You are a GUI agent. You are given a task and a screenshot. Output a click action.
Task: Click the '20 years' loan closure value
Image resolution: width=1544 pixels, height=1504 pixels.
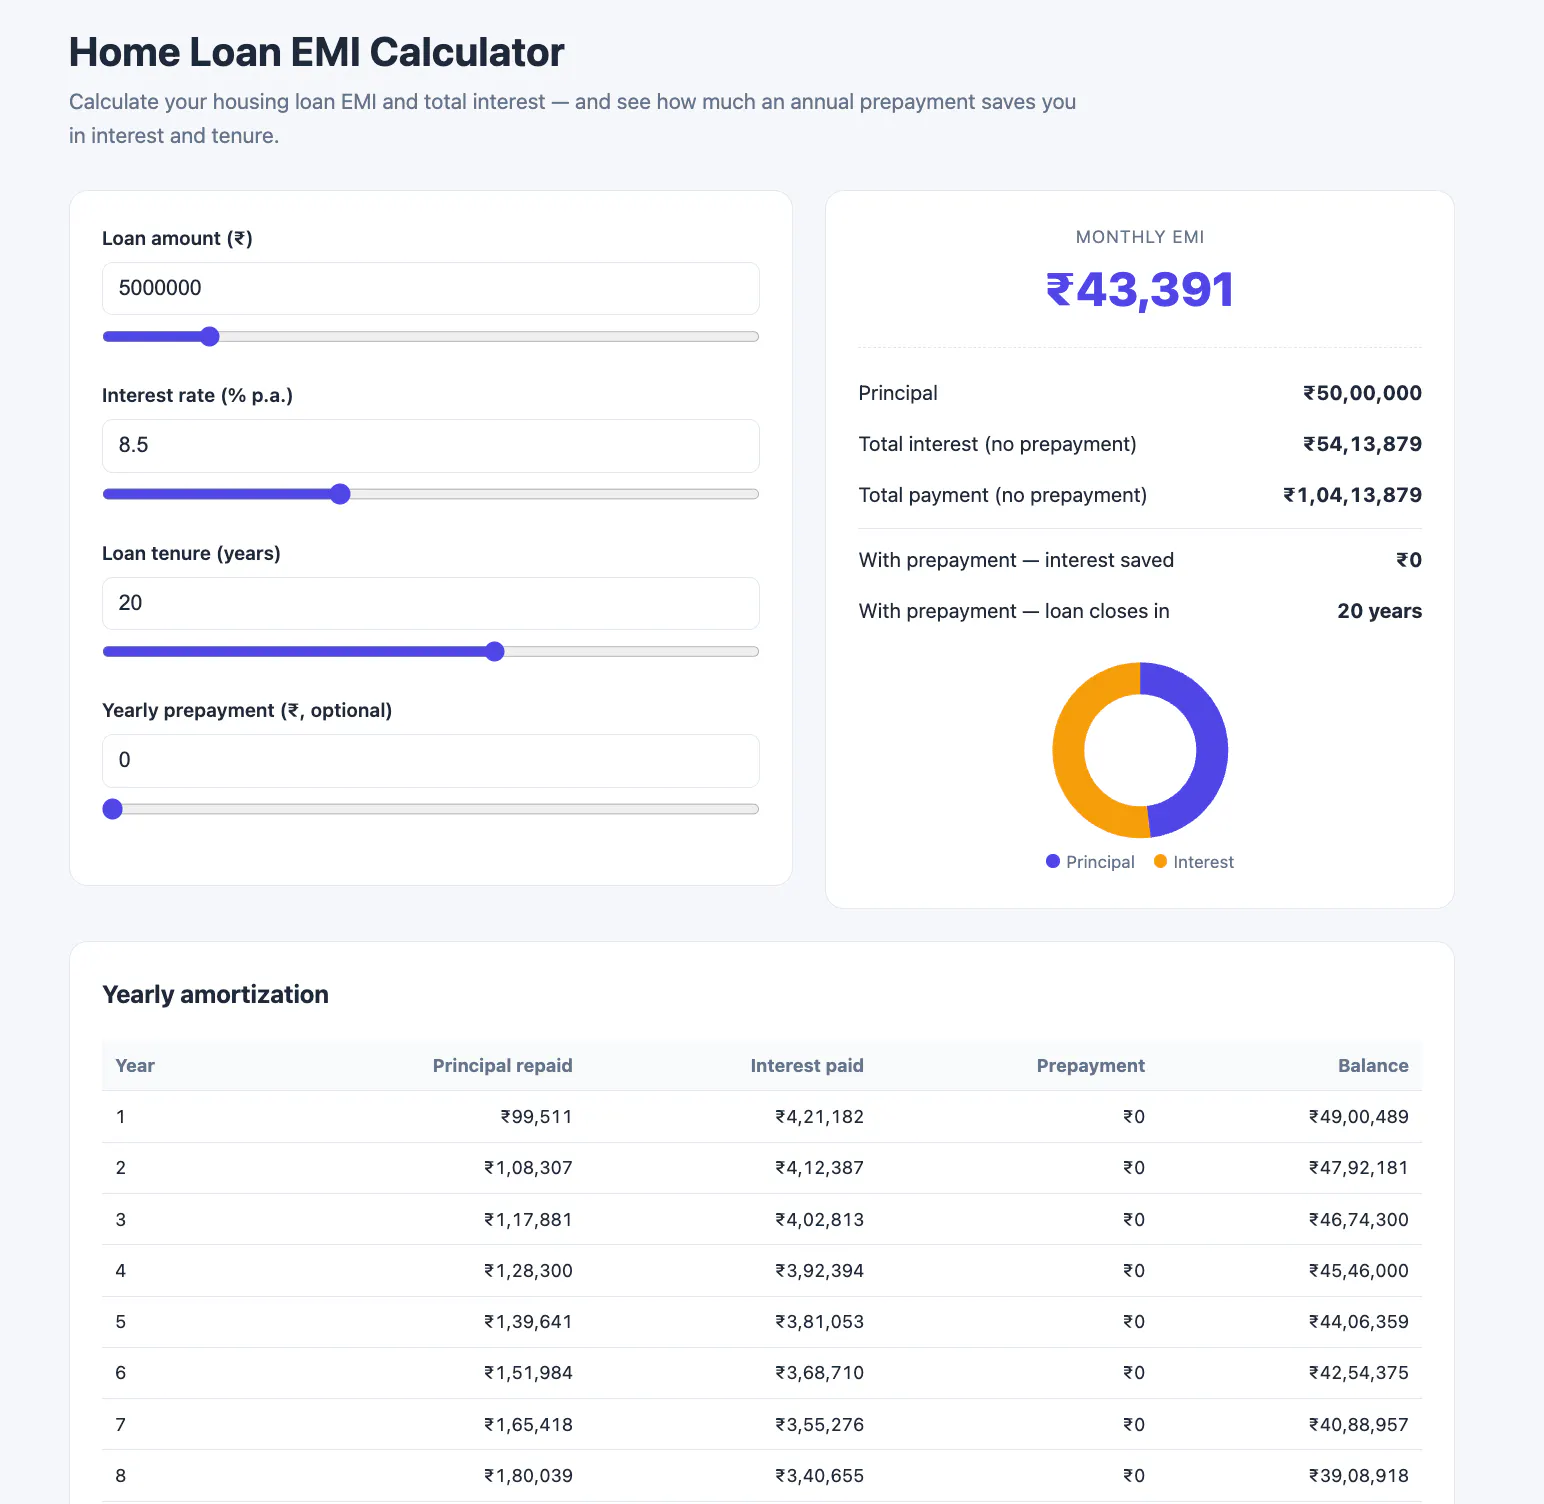(x=1380, y=611)
